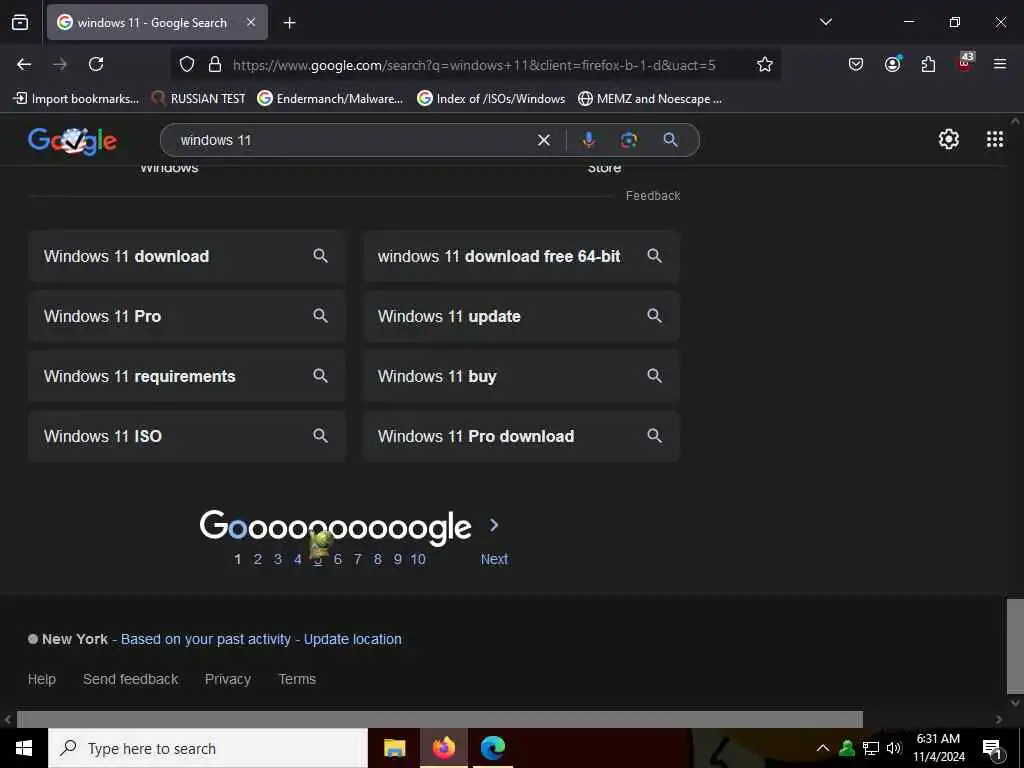
Task: Open Send feedback footer link
Action: tap(131, 679)
